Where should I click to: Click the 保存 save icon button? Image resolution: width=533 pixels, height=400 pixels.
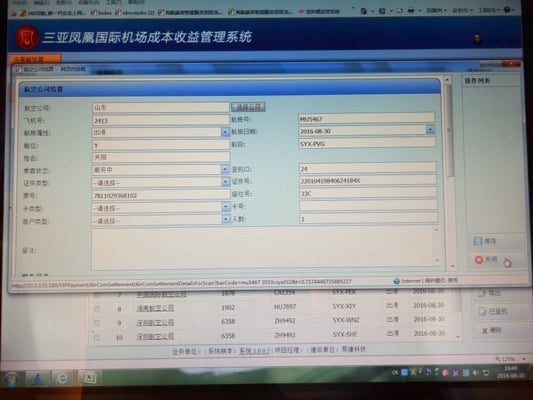click(478, 241)
